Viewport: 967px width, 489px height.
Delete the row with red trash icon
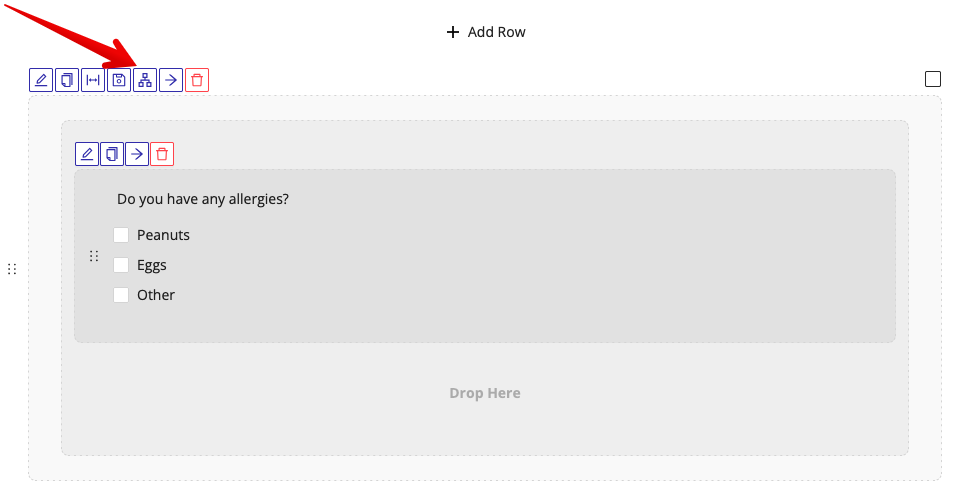coord(197,80)
